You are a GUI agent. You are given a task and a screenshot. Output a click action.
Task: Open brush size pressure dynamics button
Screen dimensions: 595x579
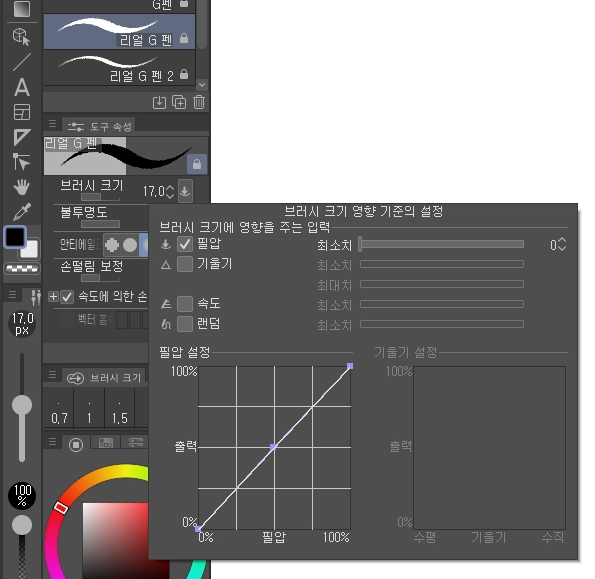[185, 191]
